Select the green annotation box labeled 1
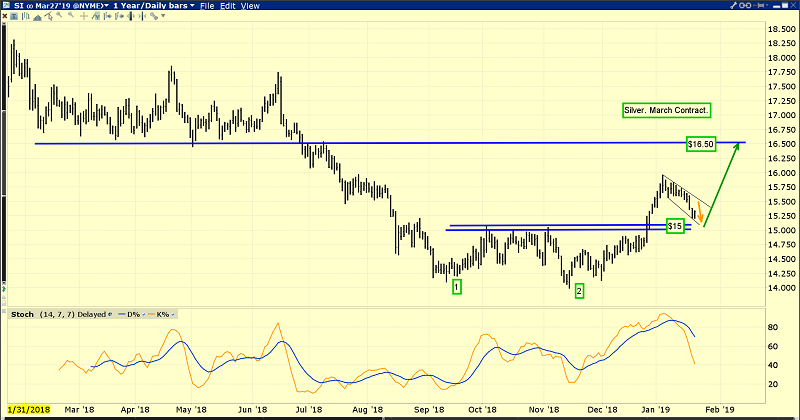The height and width of the screenshot is (420, 800). pos(457,287)
